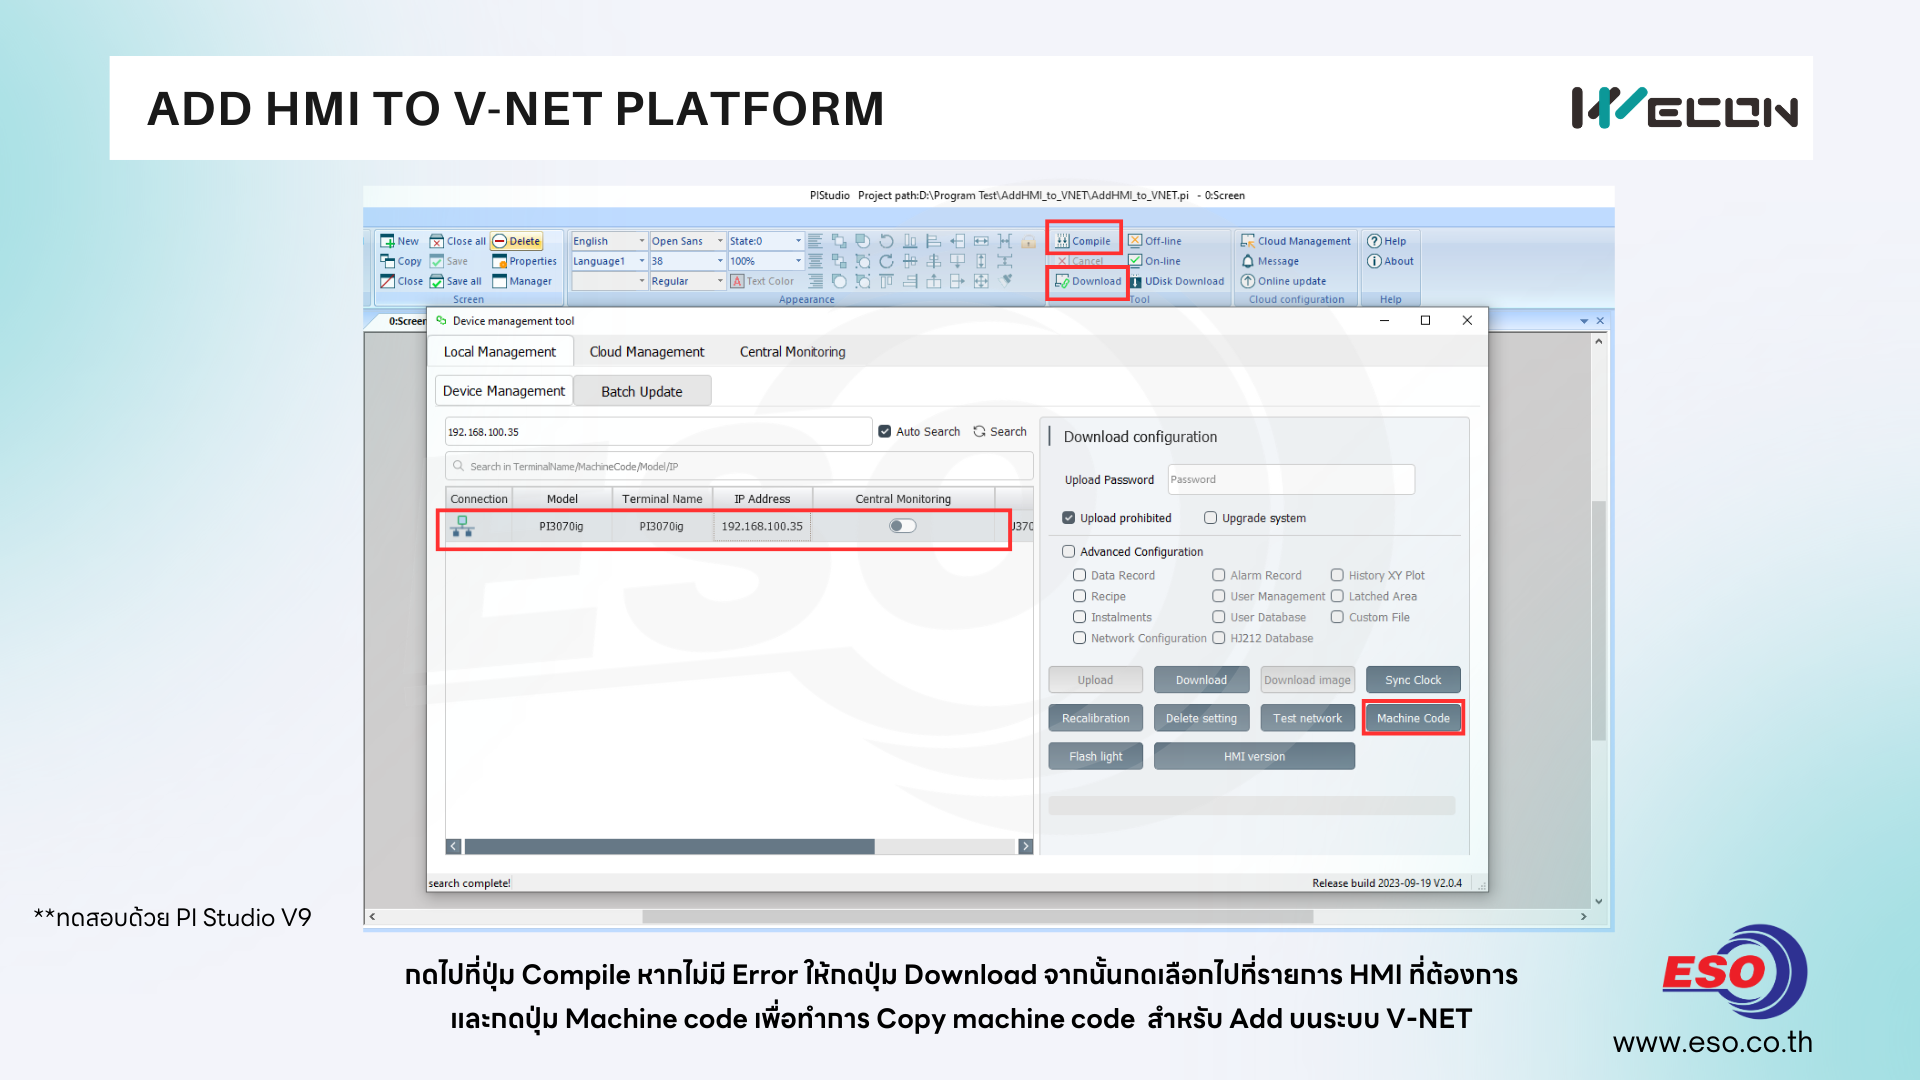Open UDisk Download tool

click(1136, 281)
